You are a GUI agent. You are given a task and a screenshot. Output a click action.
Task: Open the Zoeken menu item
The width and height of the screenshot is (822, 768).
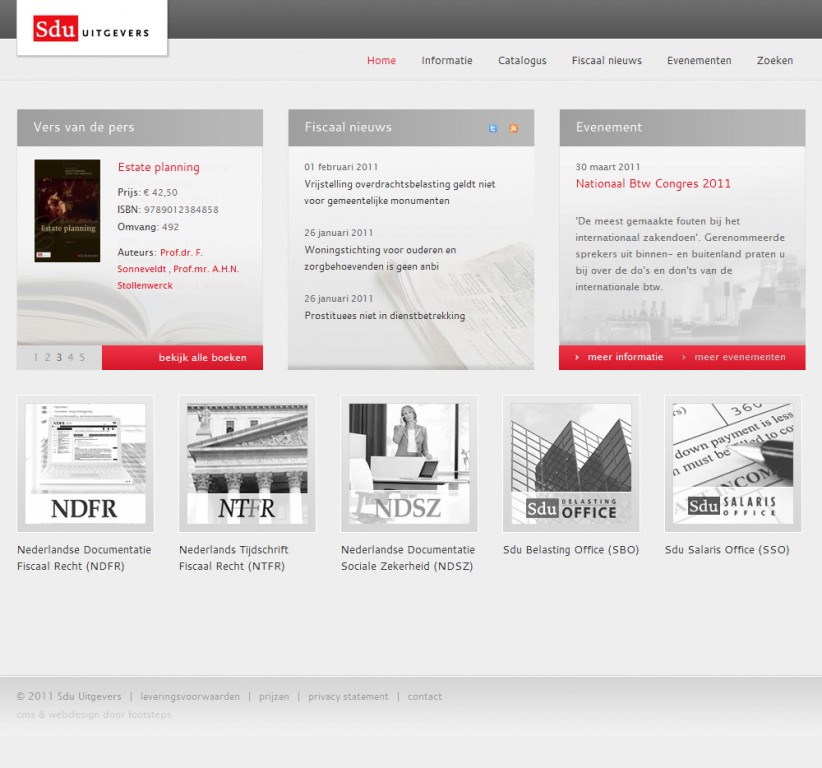click(x=774, y=60)
